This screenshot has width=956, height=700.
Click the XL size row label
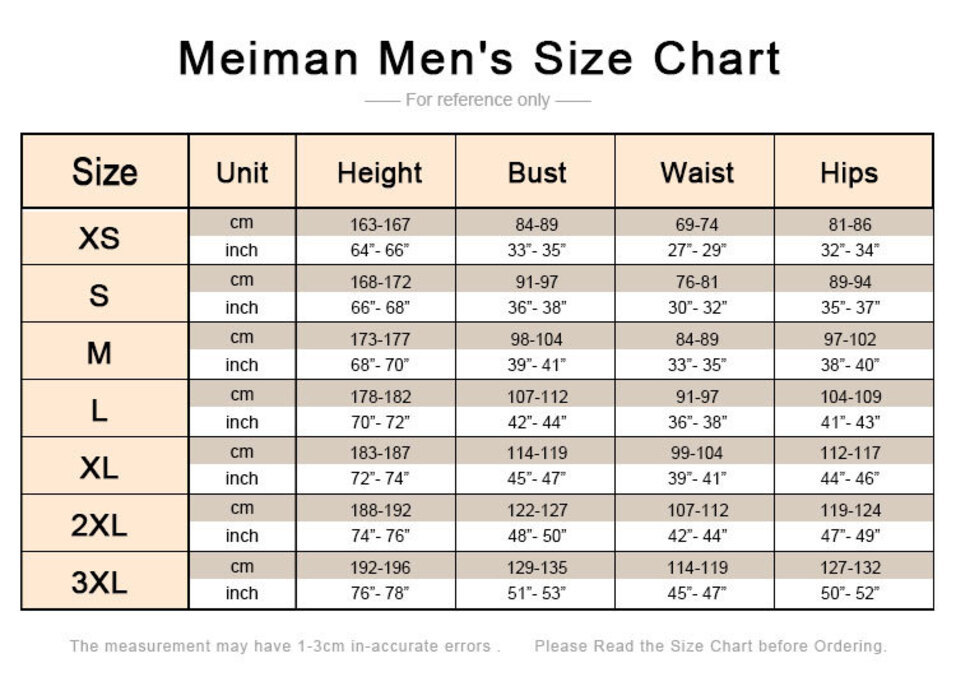click(99, 466)
